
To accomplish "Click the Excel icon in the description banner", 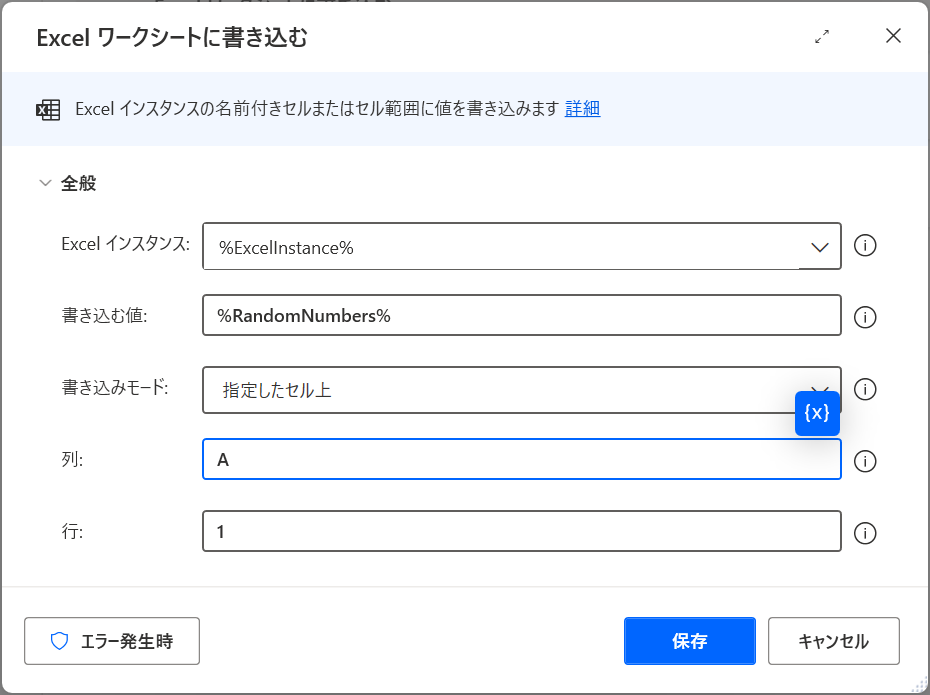I will 48,109.
